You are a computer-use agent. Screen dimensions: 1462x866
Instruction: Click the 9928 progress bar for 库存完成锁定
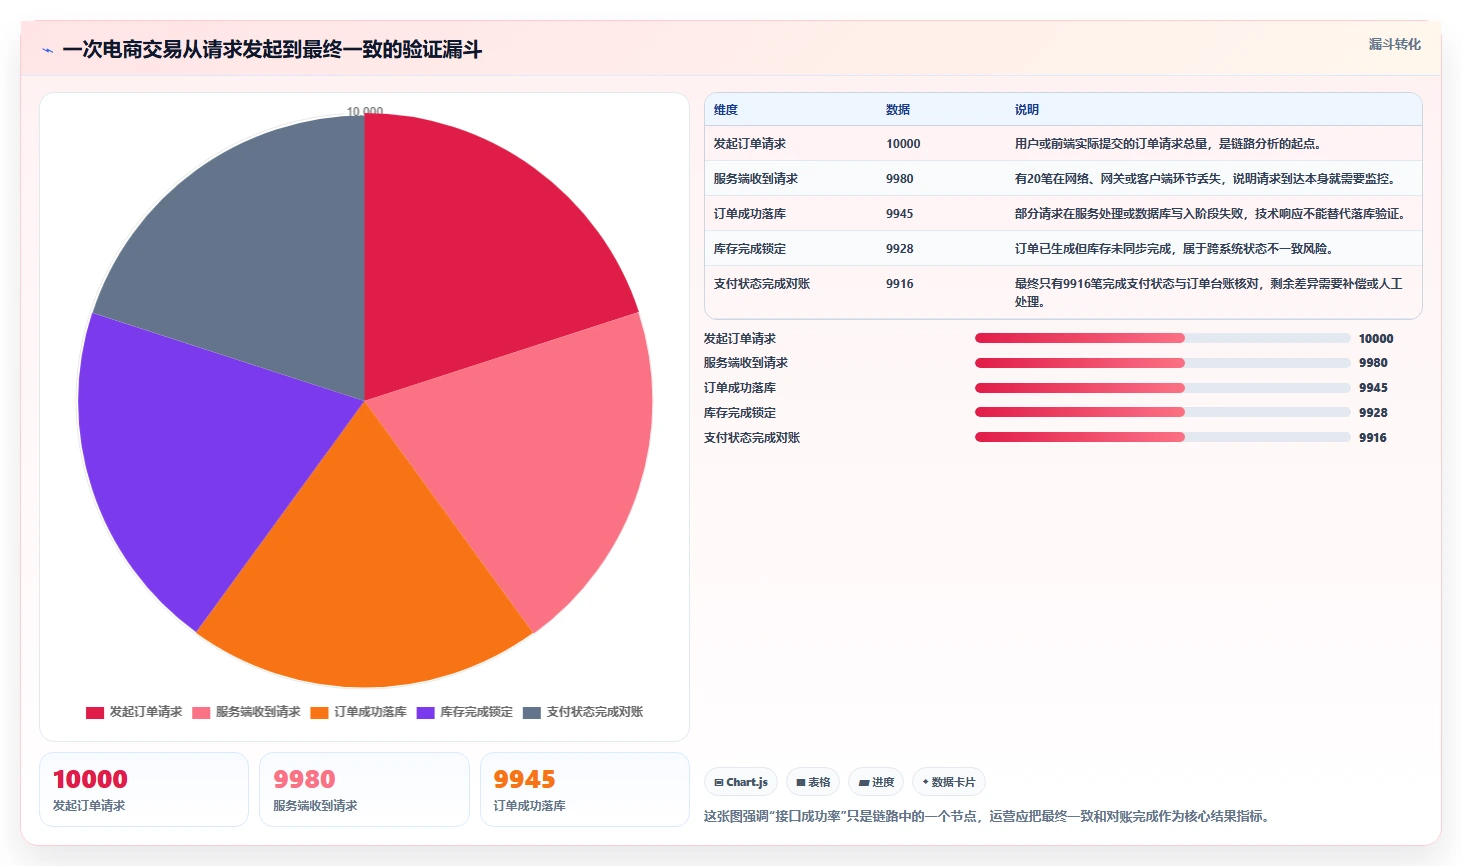pyautogui.click(x=1162, y=412)
